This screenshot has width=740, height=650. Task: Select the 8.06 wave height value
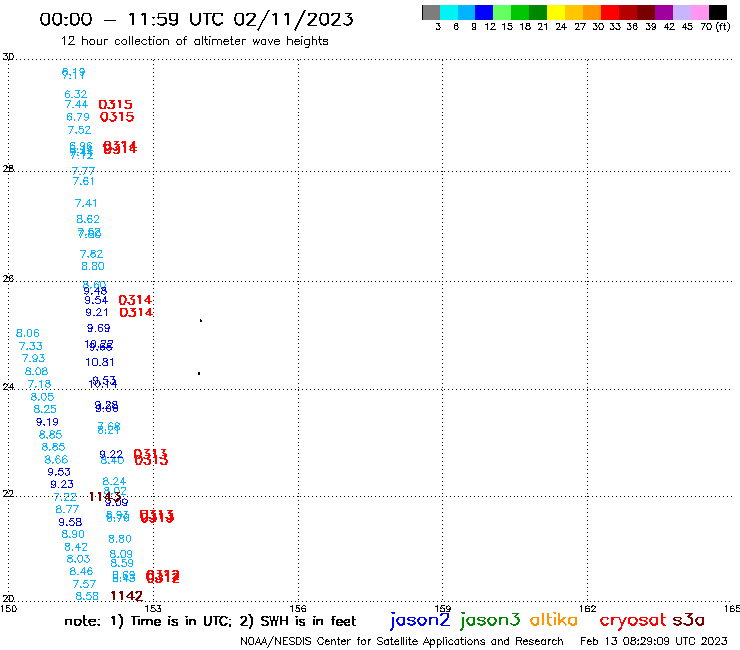point(28,333)
